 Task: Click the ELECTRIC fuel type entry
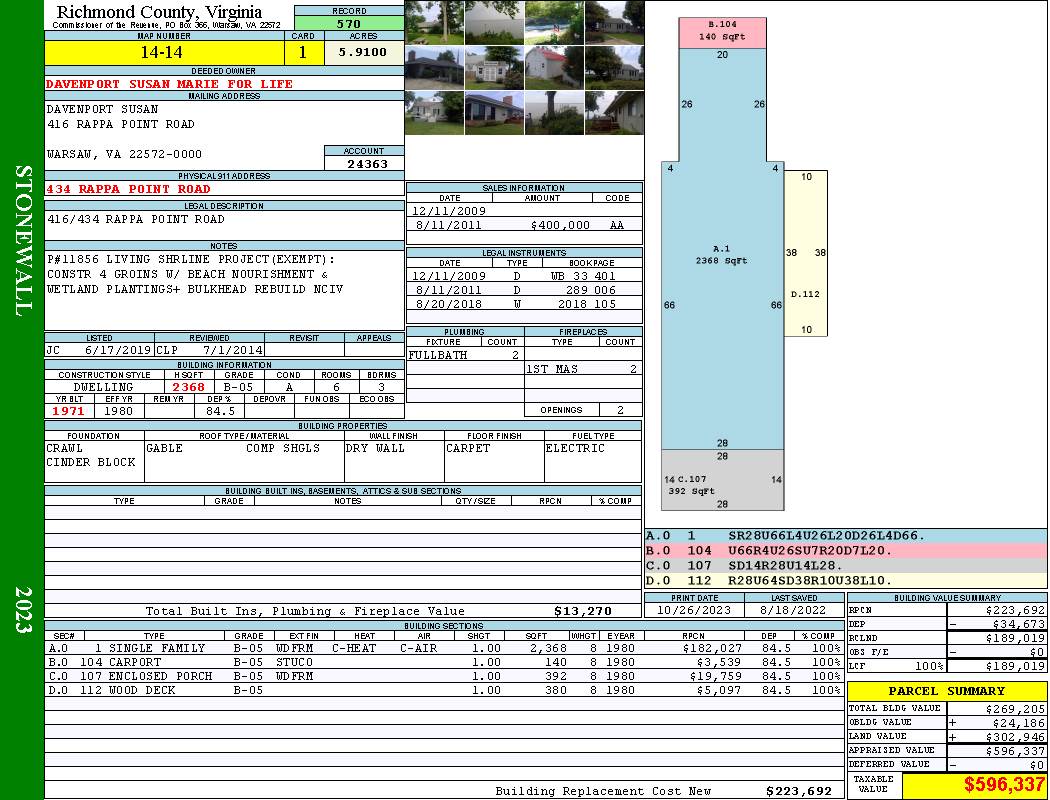575,449
